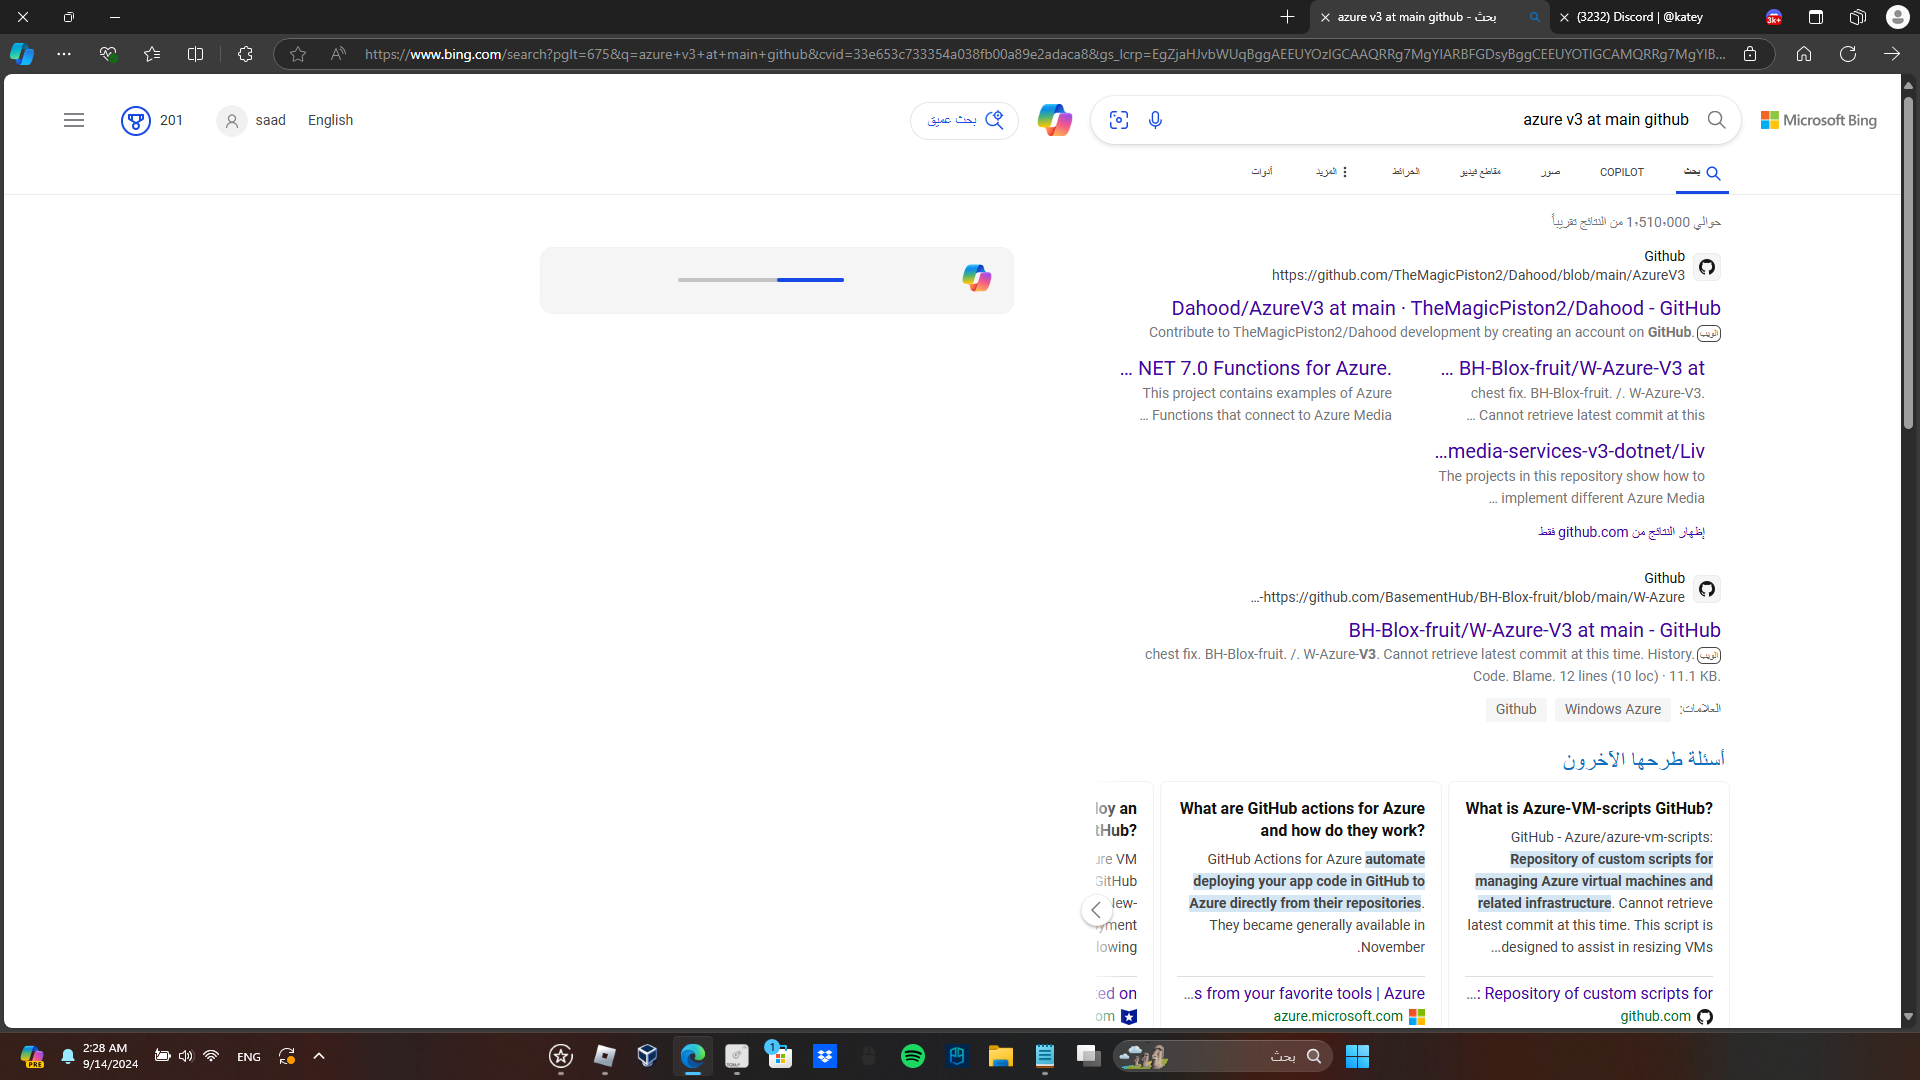Viewport: 1920px width, 1080px height.
Task: Start Read aloud from address bar
Action: tap(338, 54)
